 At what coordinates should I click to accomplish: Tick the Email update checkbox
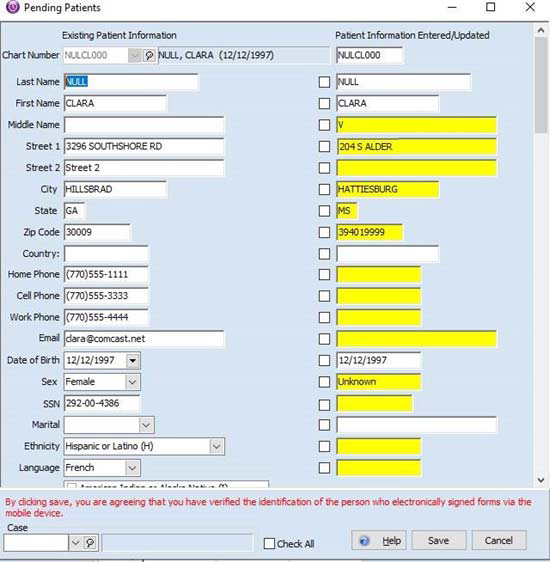coord(324,339)
